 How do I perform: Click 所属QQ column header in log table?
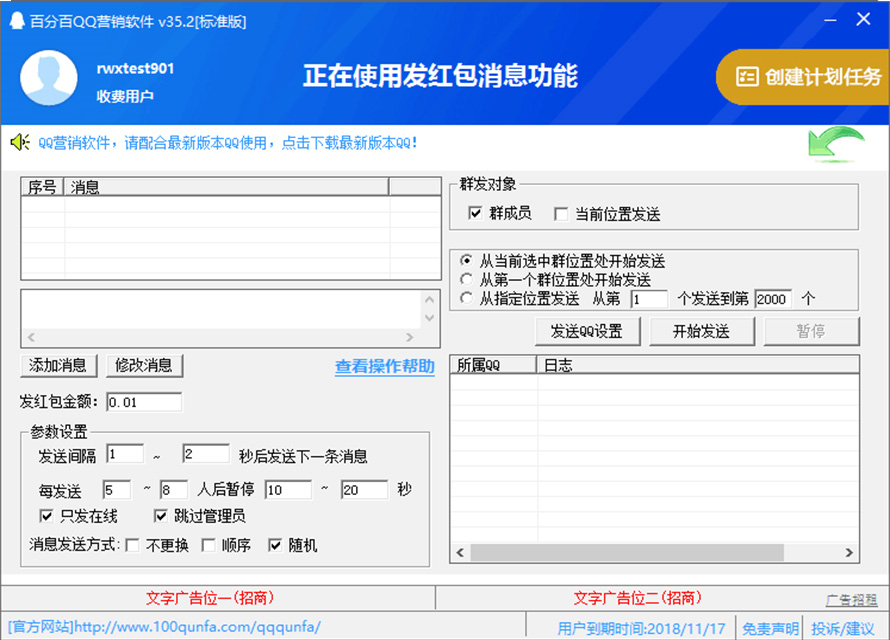click(x=493, y=365)
